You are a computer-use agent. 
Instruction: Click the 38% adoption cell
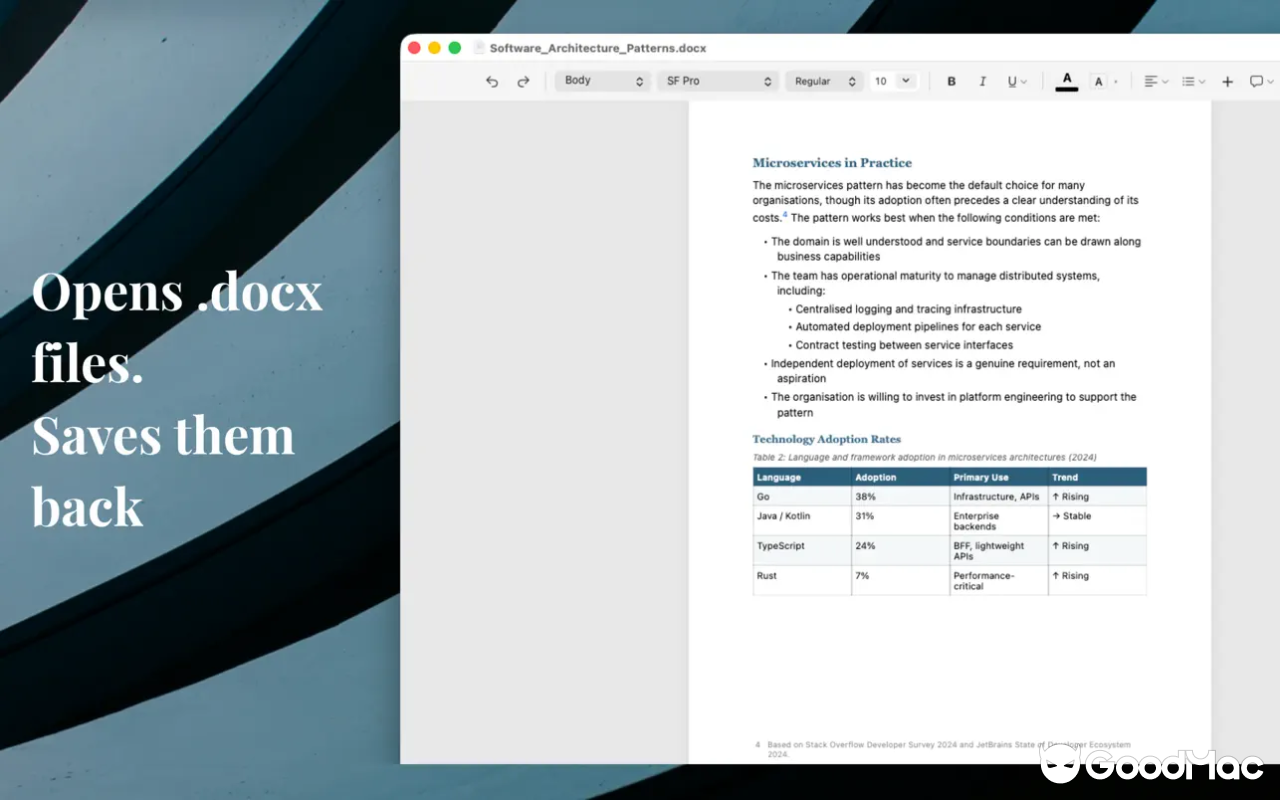pyautogui.click(x=900, y=496)
